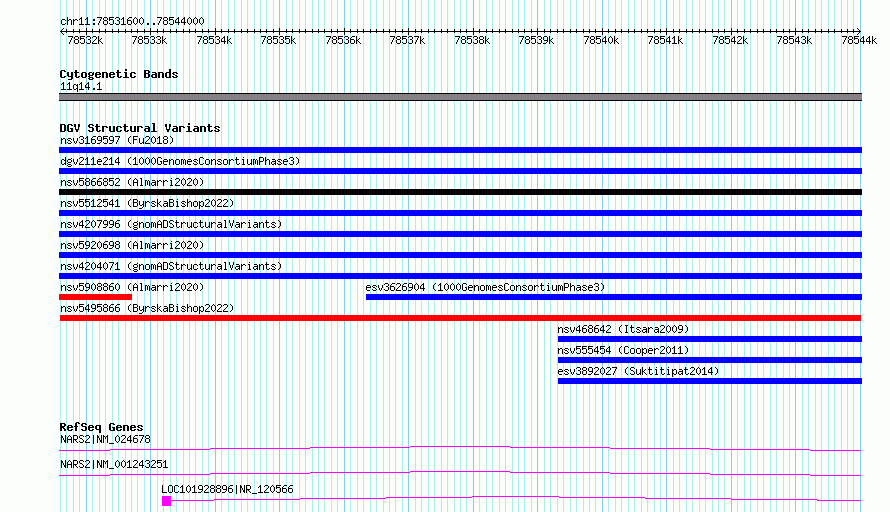Click the 78543k ruler tick label
The height and width of the screenshot is (512, 890).
point(794,40)
